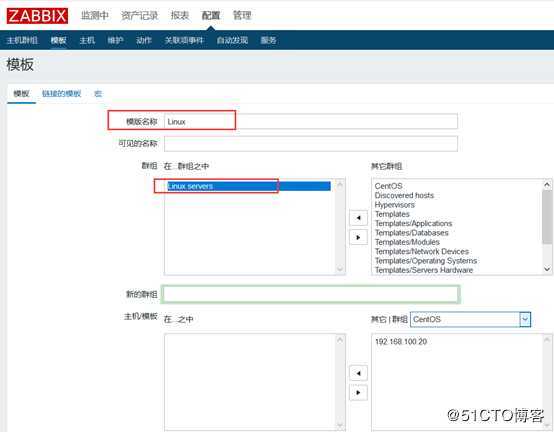
Task: Click right arrow to remove host
Action: click(358, 392)
